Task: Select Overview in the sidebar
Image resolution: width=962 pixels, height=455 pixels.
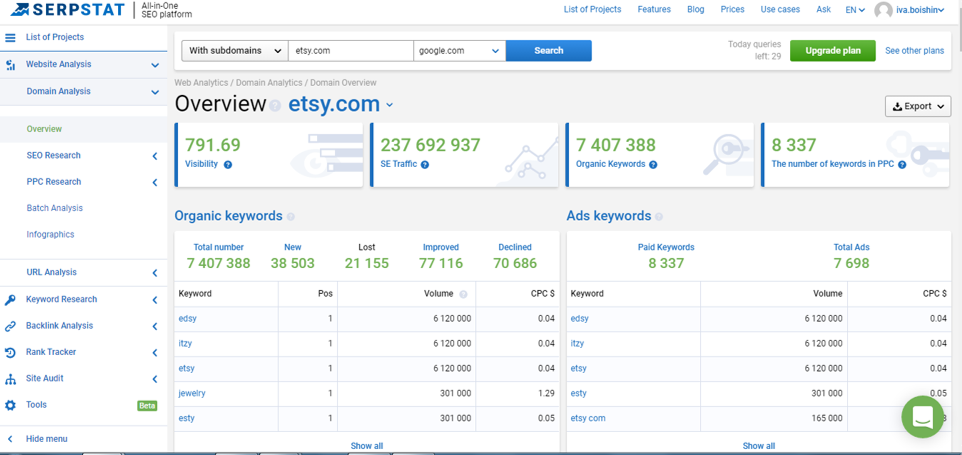Action: coord(44,129)
